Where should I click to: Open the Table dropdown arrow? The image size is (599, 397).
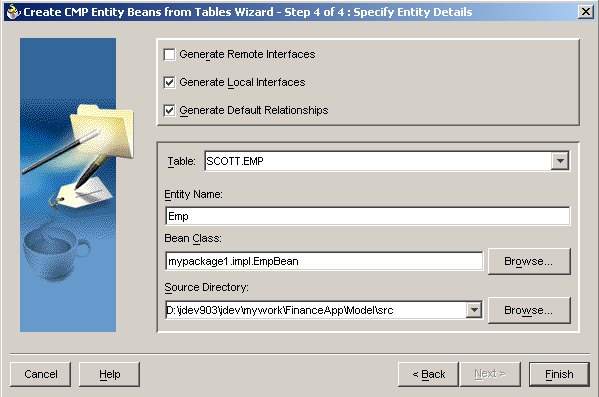point(560,161)
